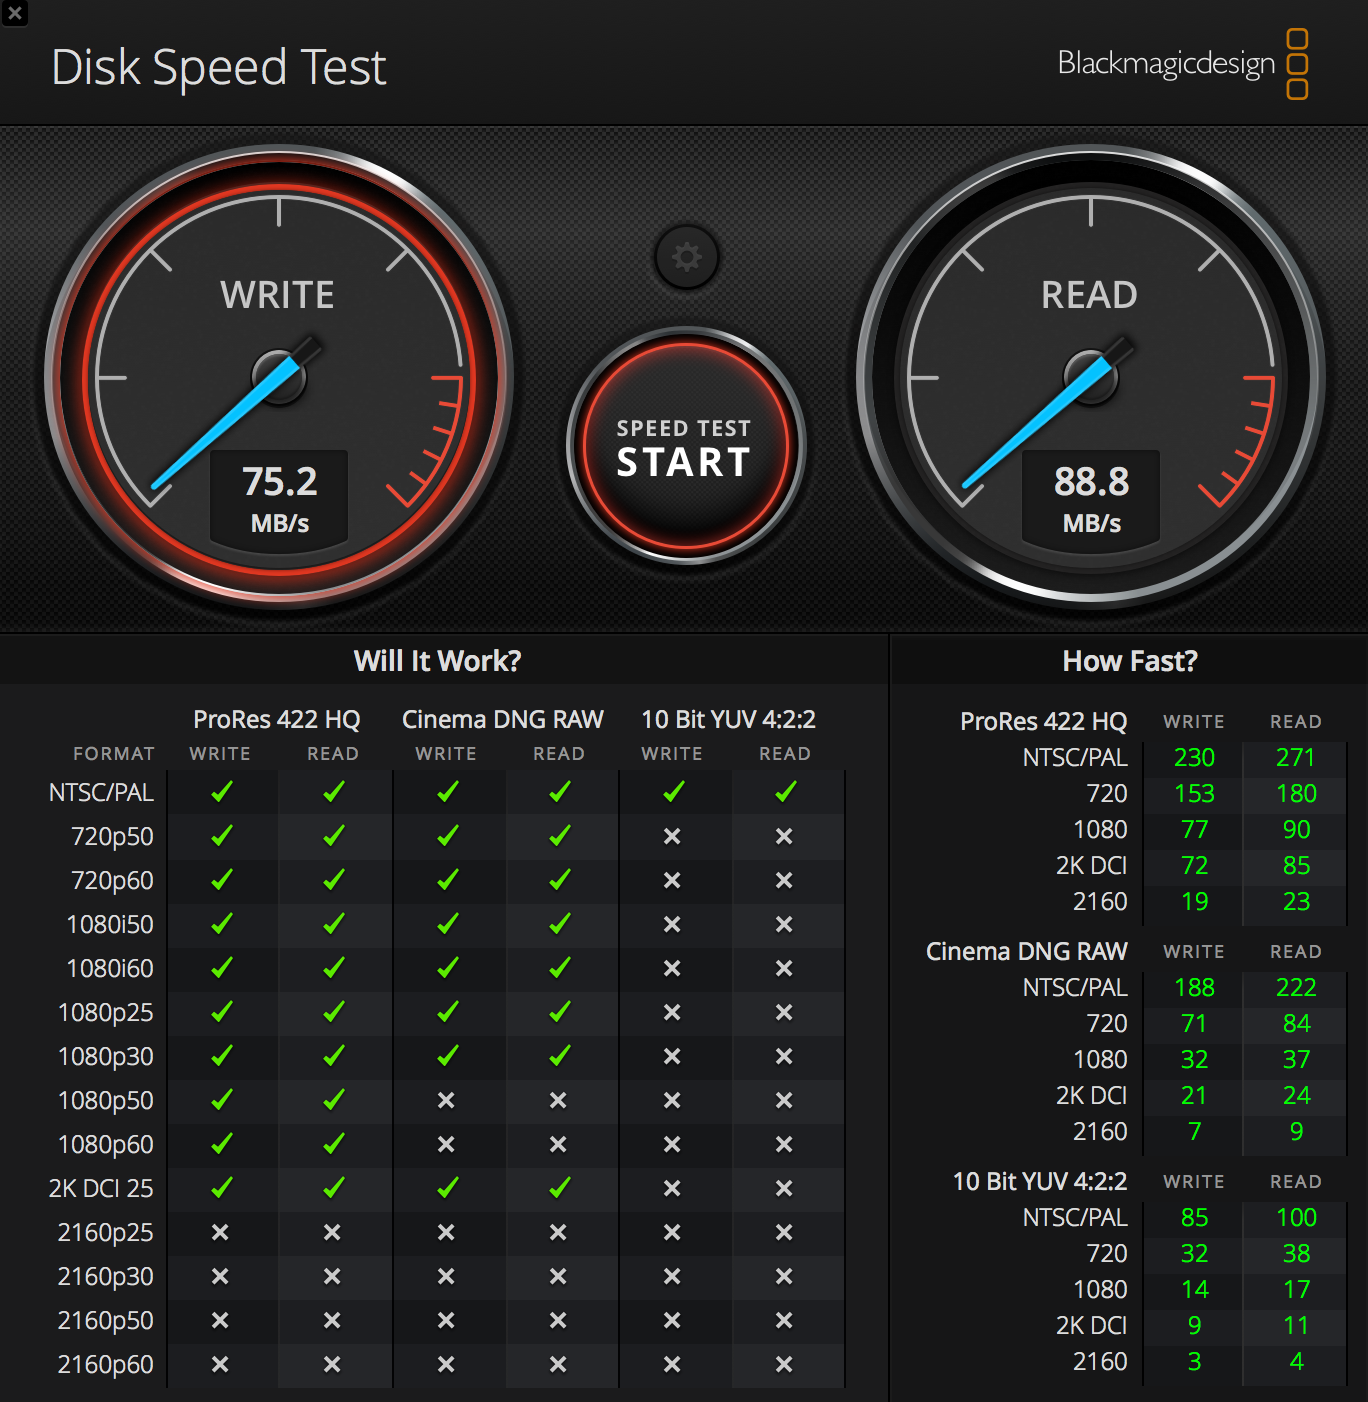The image size is (1368, 1402).
Task: Click ProRes 422 HQ write cross for 2160p25
Action: [220, 1232]
